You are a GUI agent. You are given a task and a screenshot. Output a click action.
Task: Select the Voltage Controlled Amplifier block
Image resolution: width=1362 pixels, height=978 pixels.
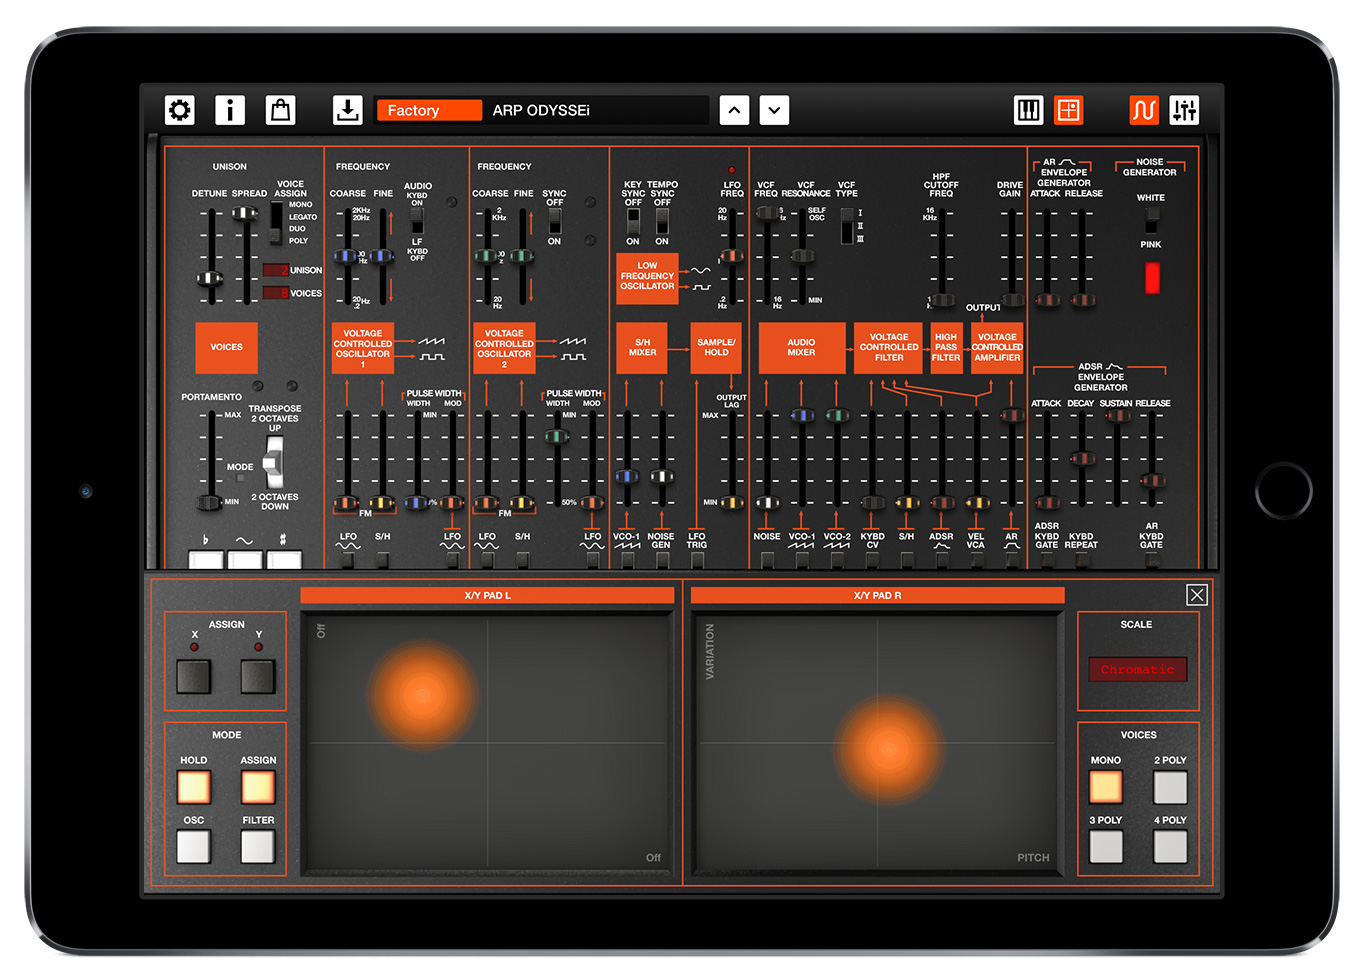[997, 348]
